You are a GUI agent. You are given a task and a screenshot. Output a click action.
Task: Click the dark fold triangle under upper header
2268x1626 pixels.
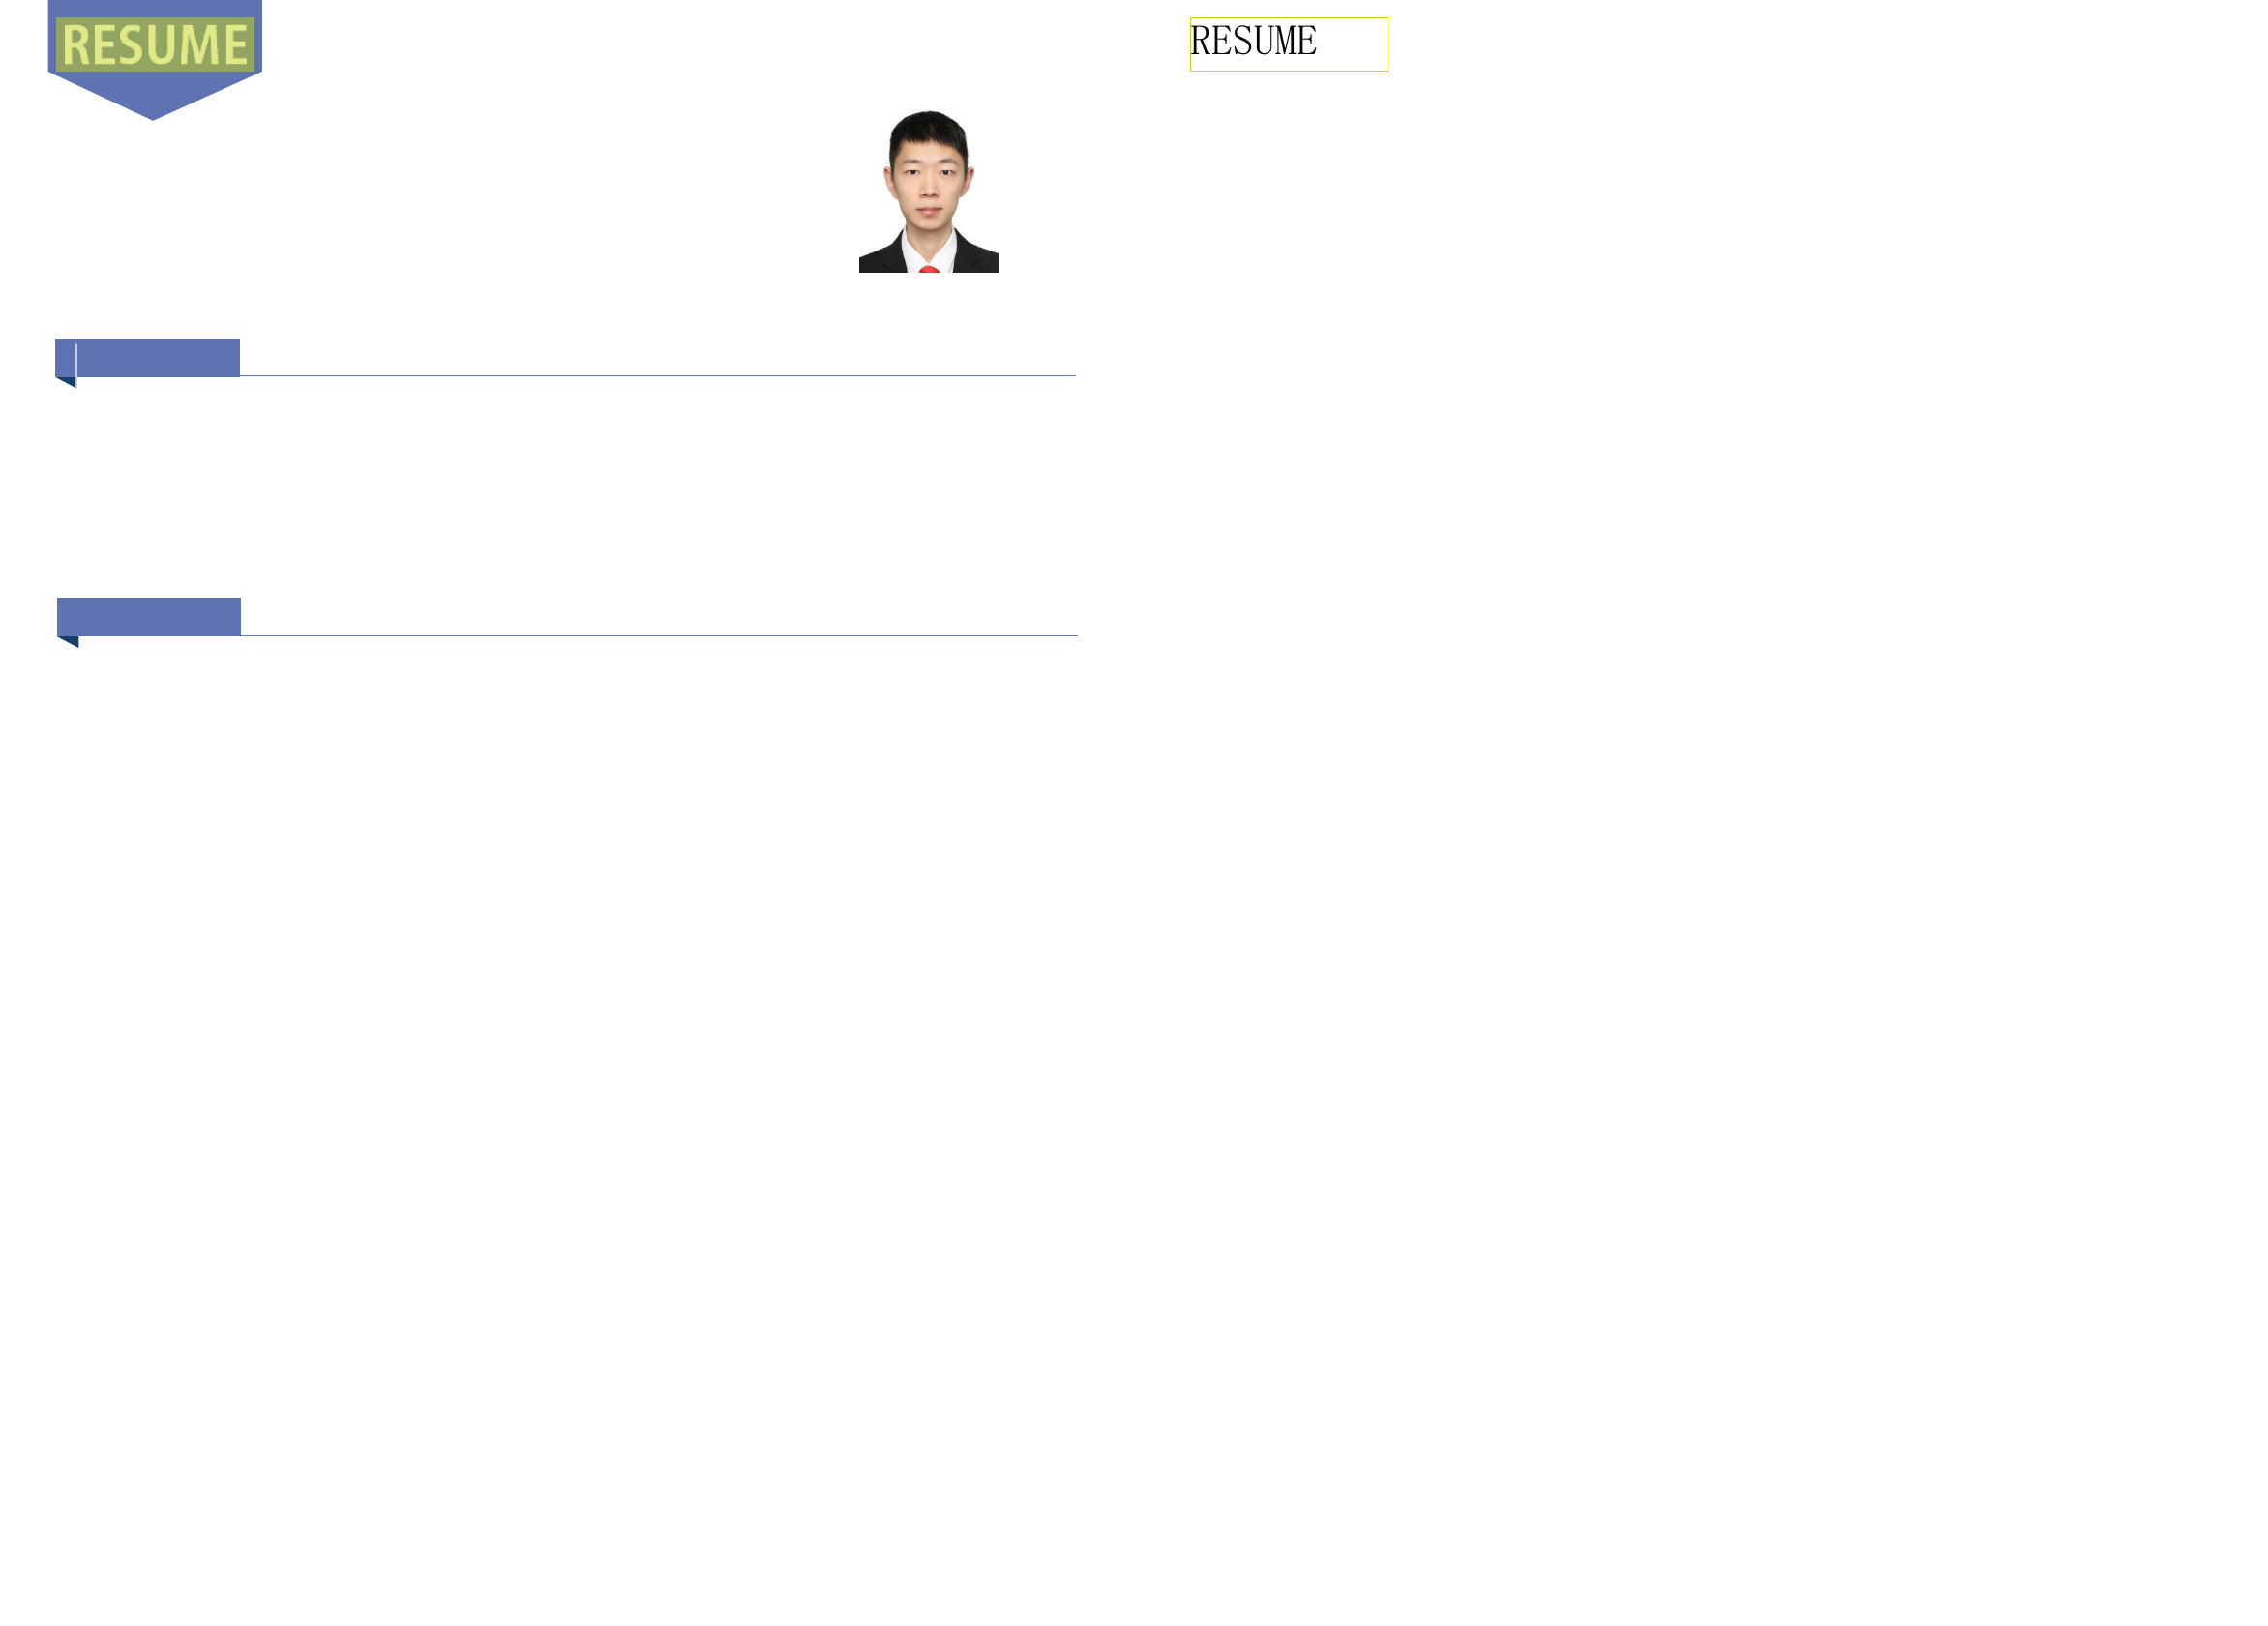pos(68,382)
